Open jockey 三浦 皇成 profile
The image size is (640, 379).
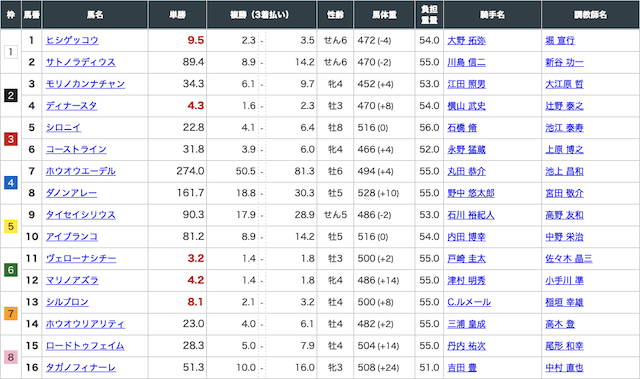pyautogui.click(x=467, y=324)
